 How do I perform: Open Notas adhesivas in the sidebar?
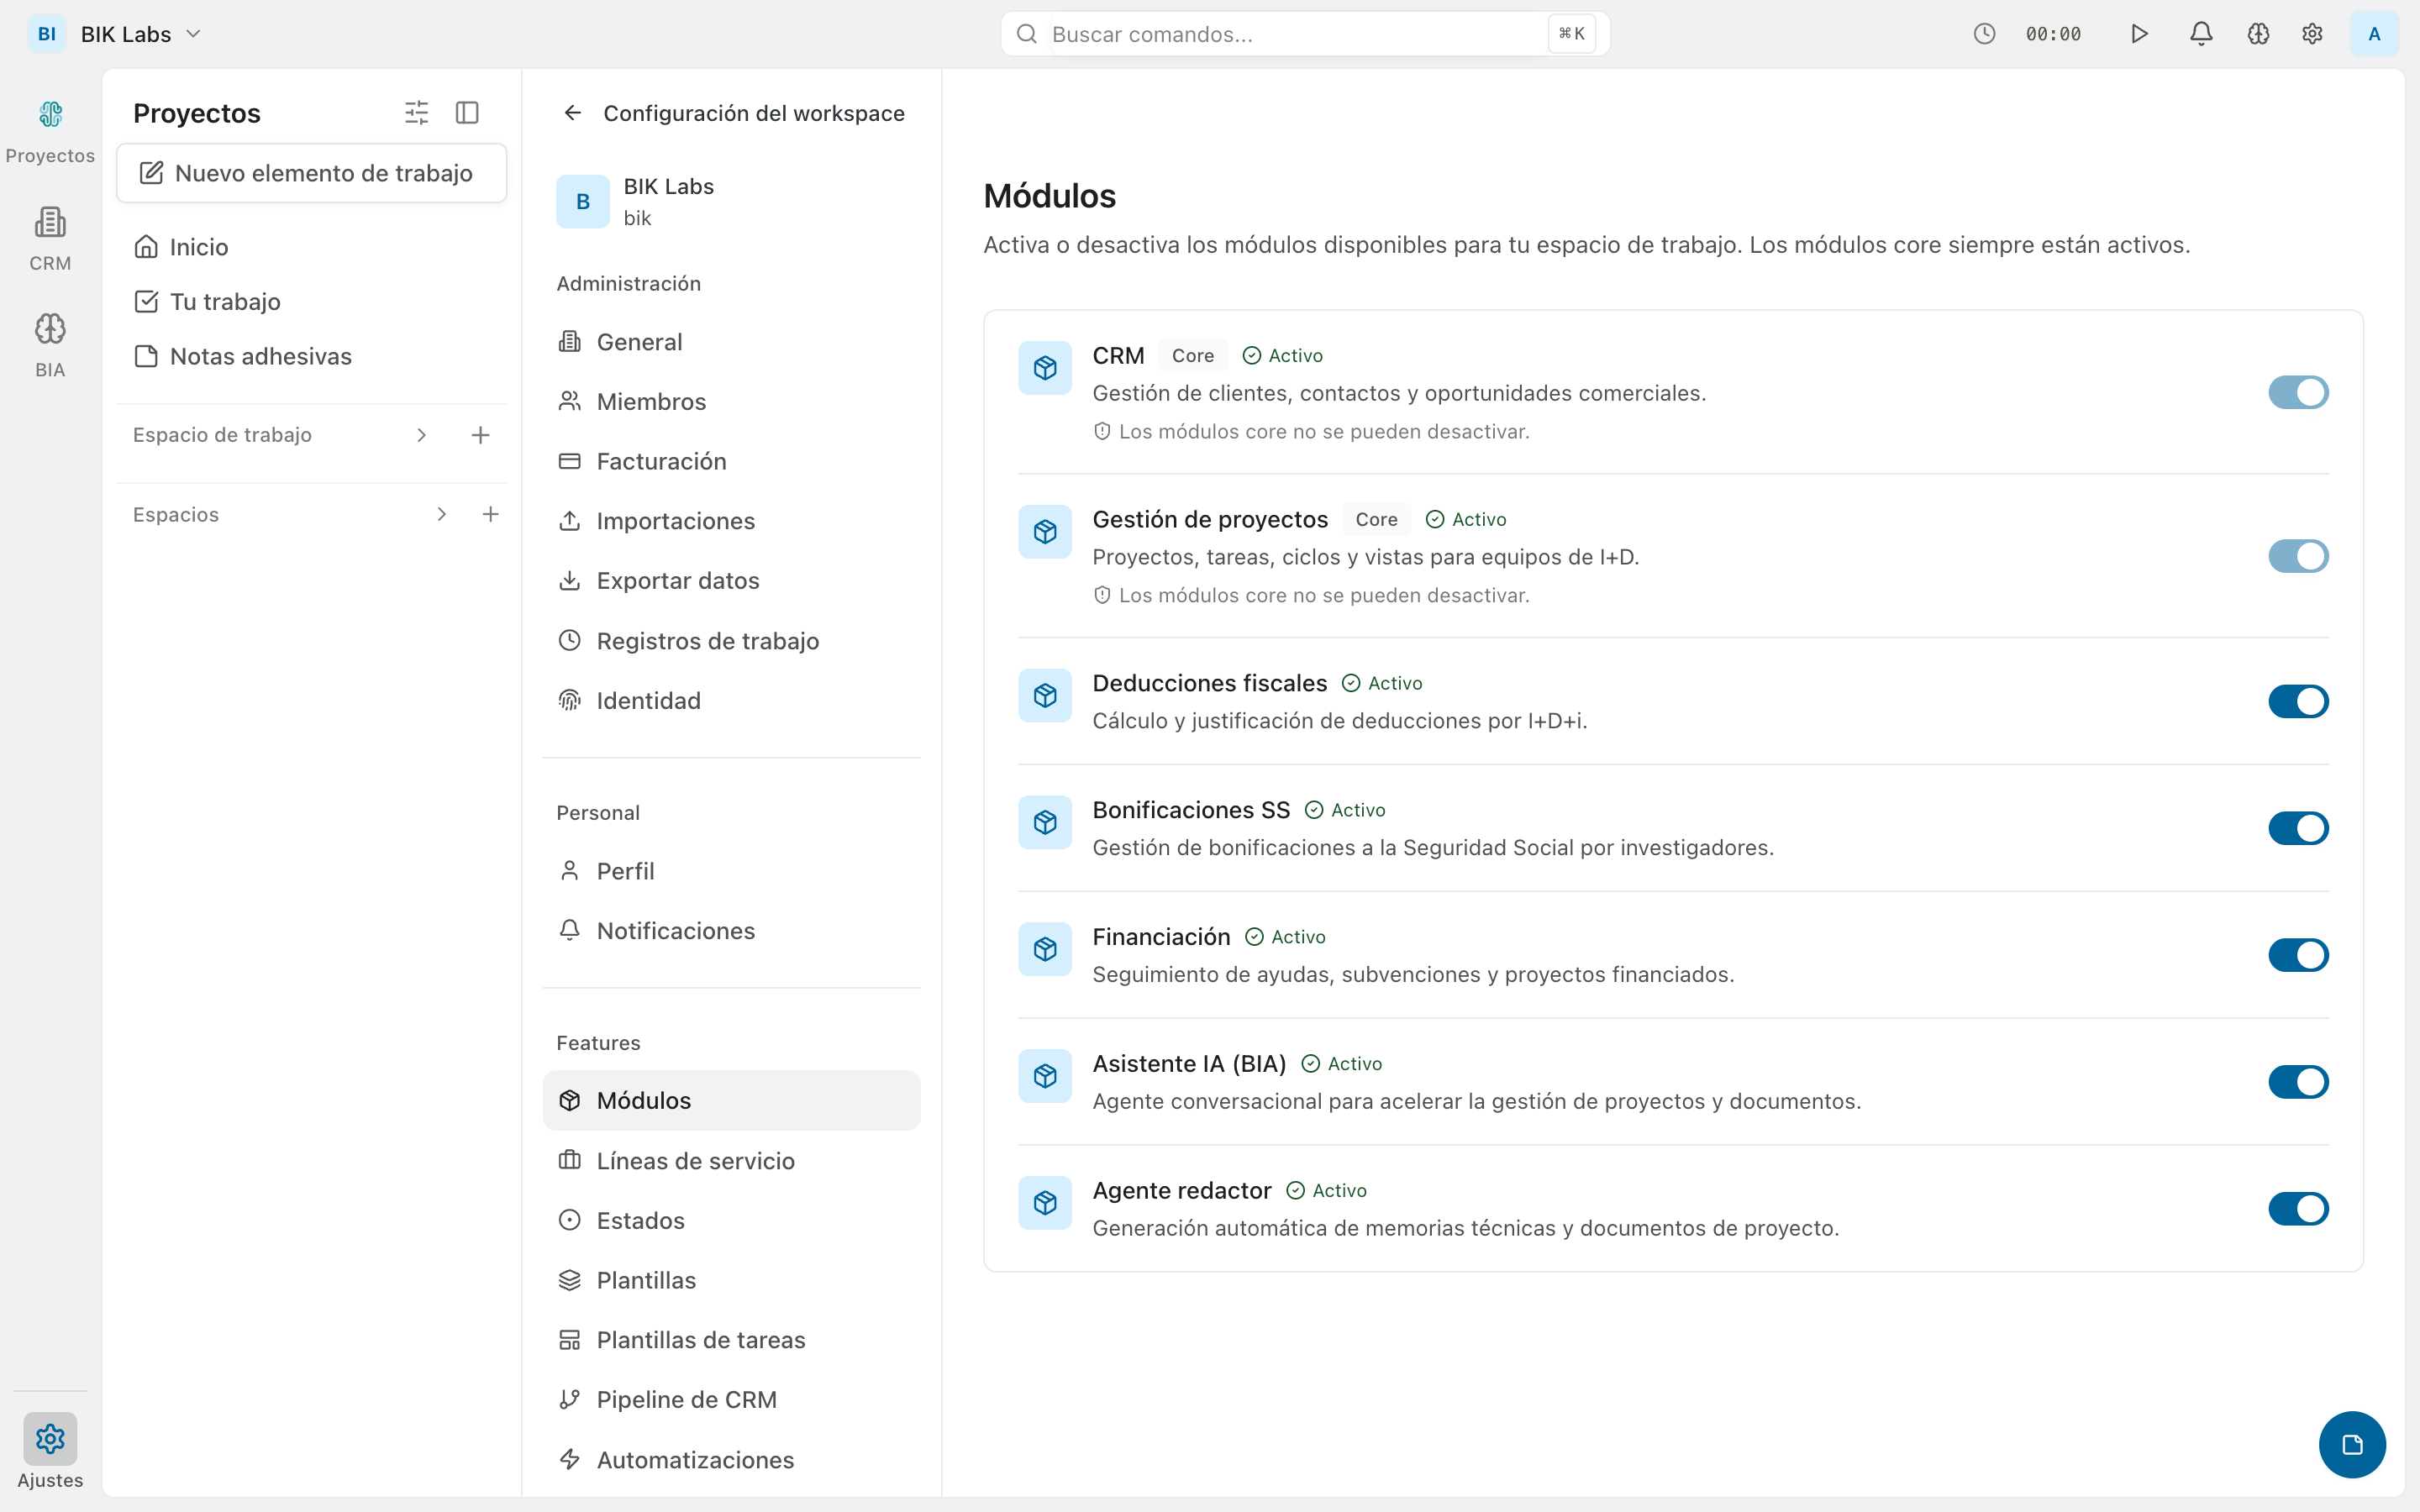tap(311, 357)
